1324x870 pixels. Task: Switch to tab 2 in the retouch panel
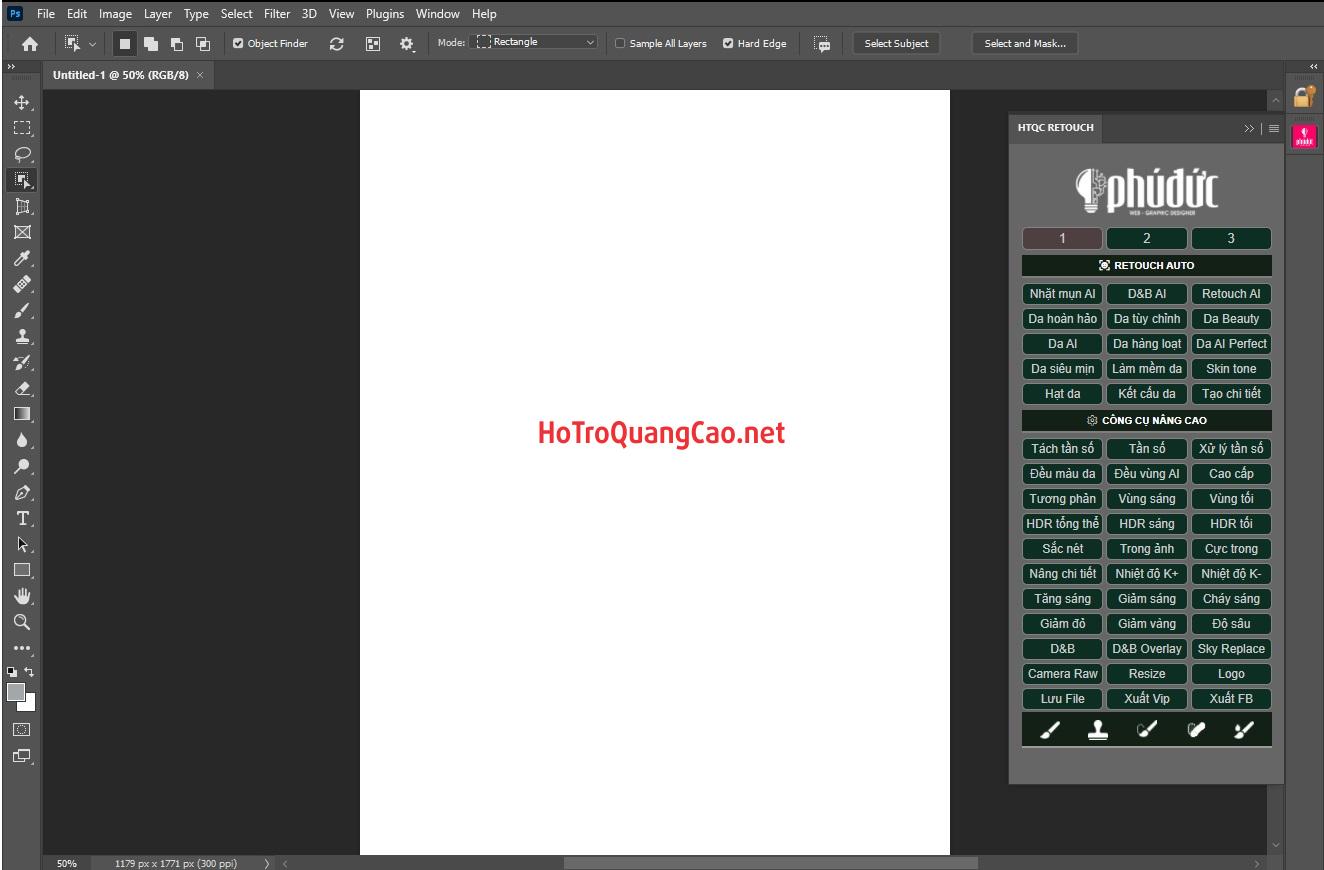pos(1146,238)
